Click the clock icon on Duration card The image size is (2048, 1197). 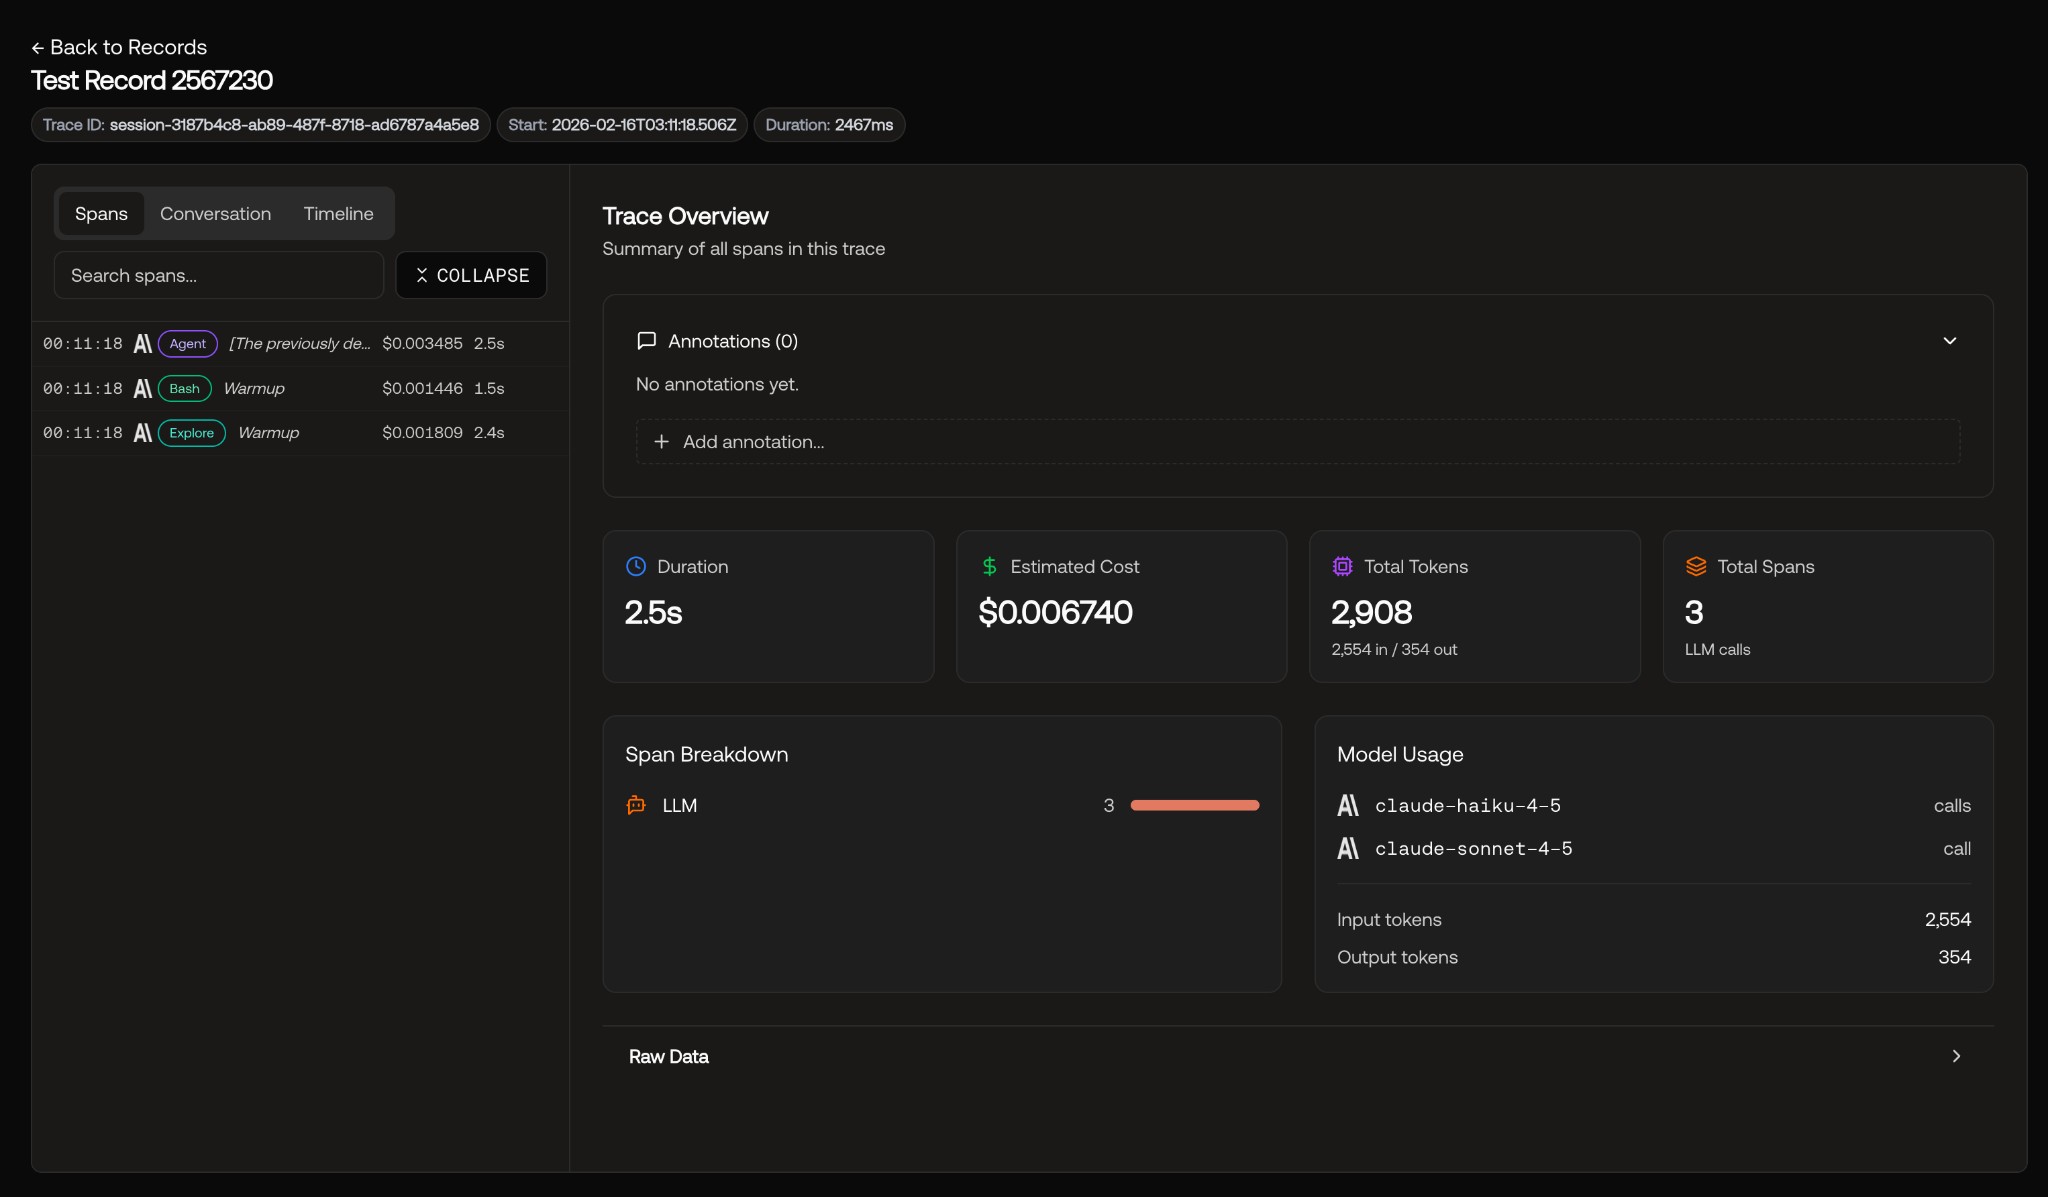point(636,566)
